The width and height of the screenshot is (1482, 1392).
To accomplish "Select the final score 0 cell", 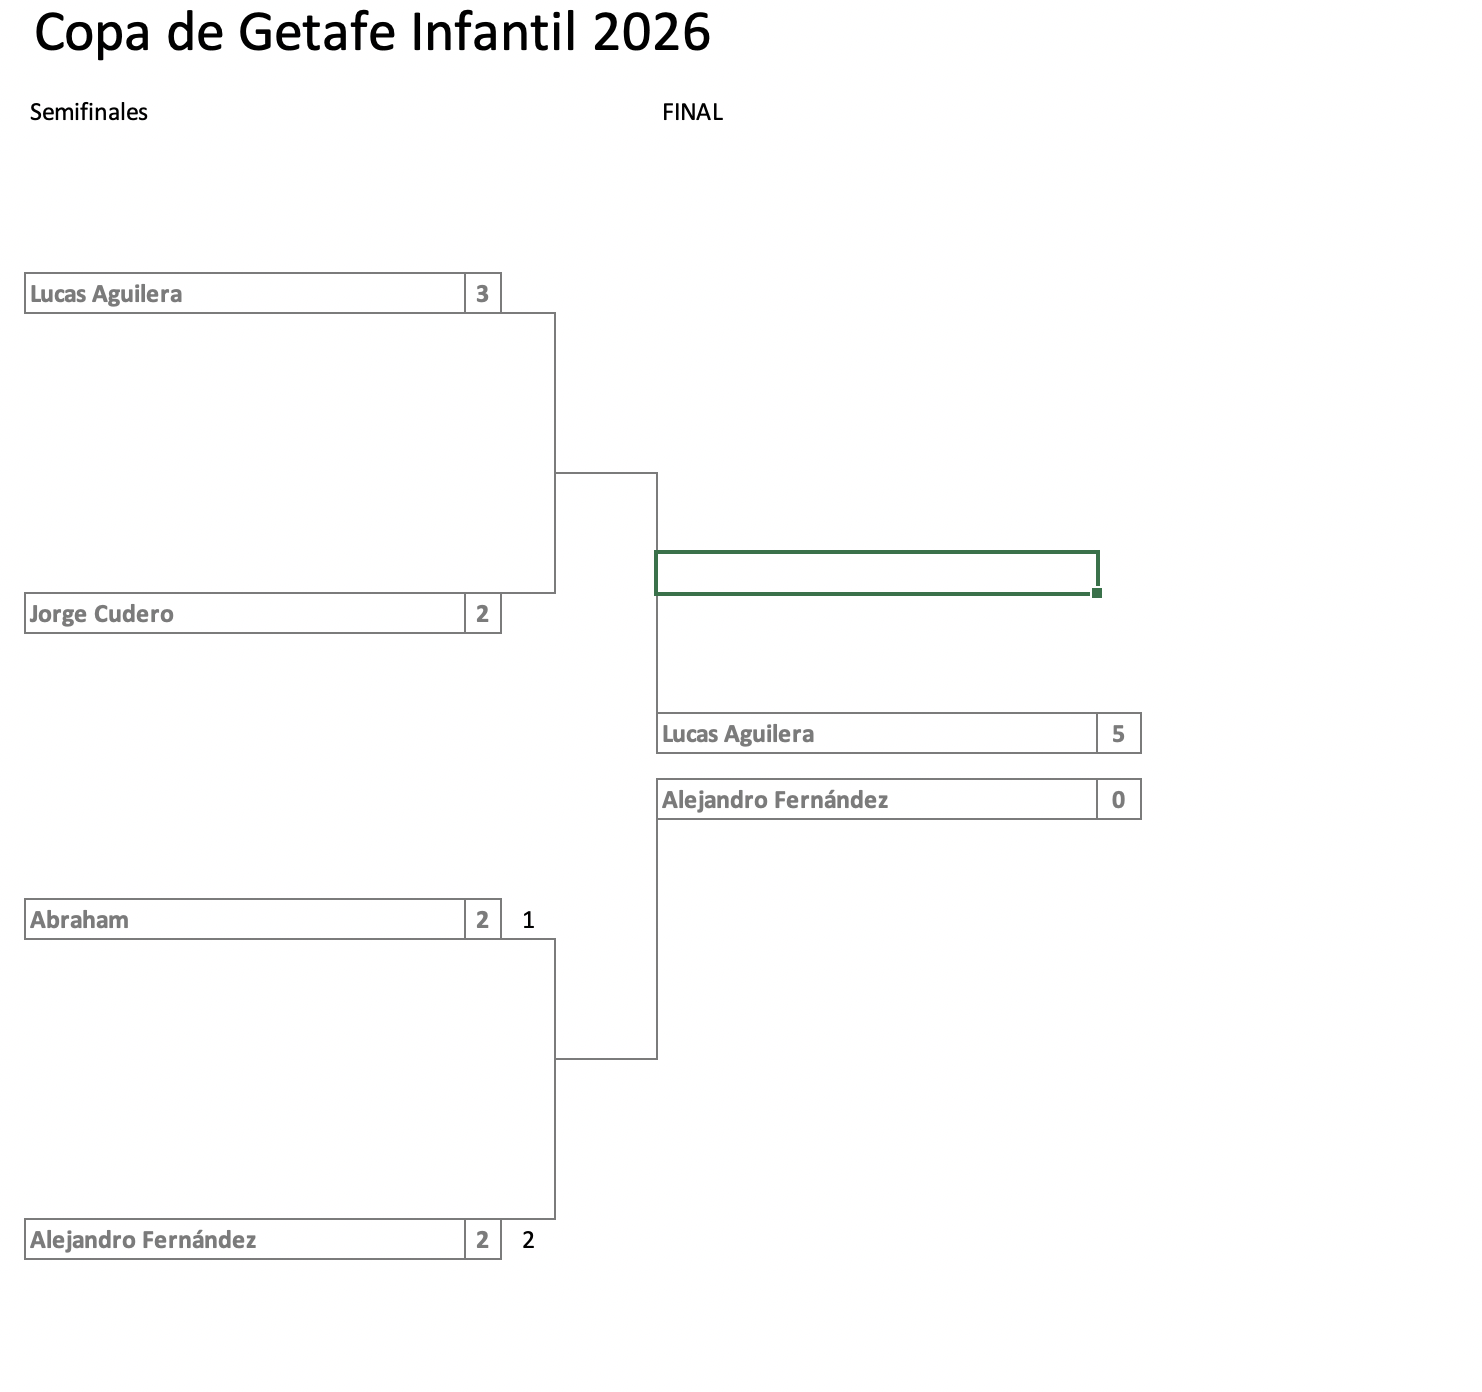I will click(1119, 799).
